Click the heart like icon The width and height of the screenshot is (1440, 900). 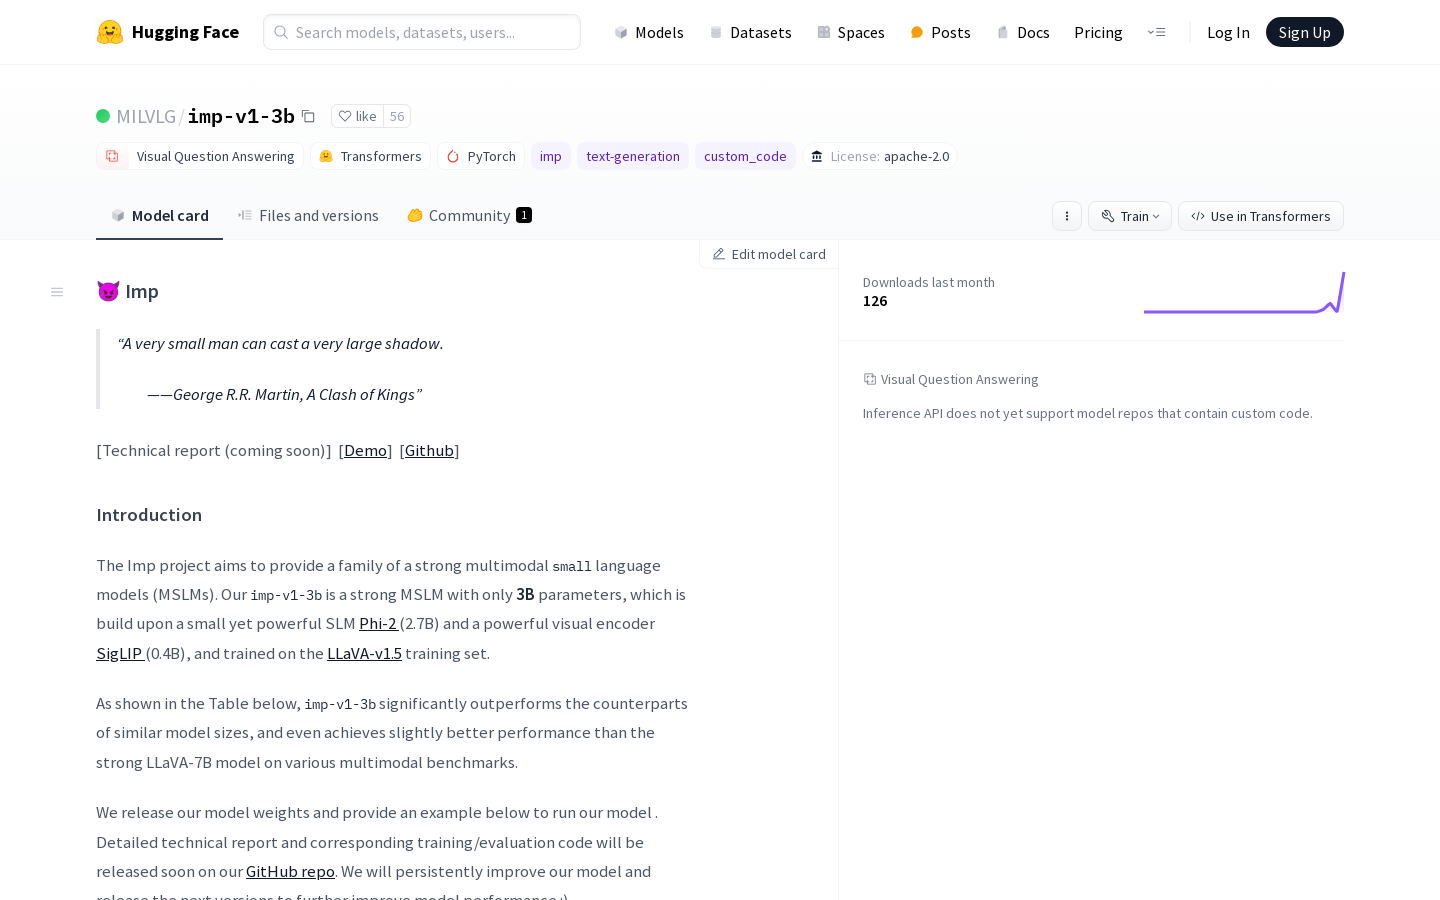click(x=345, y=116)
